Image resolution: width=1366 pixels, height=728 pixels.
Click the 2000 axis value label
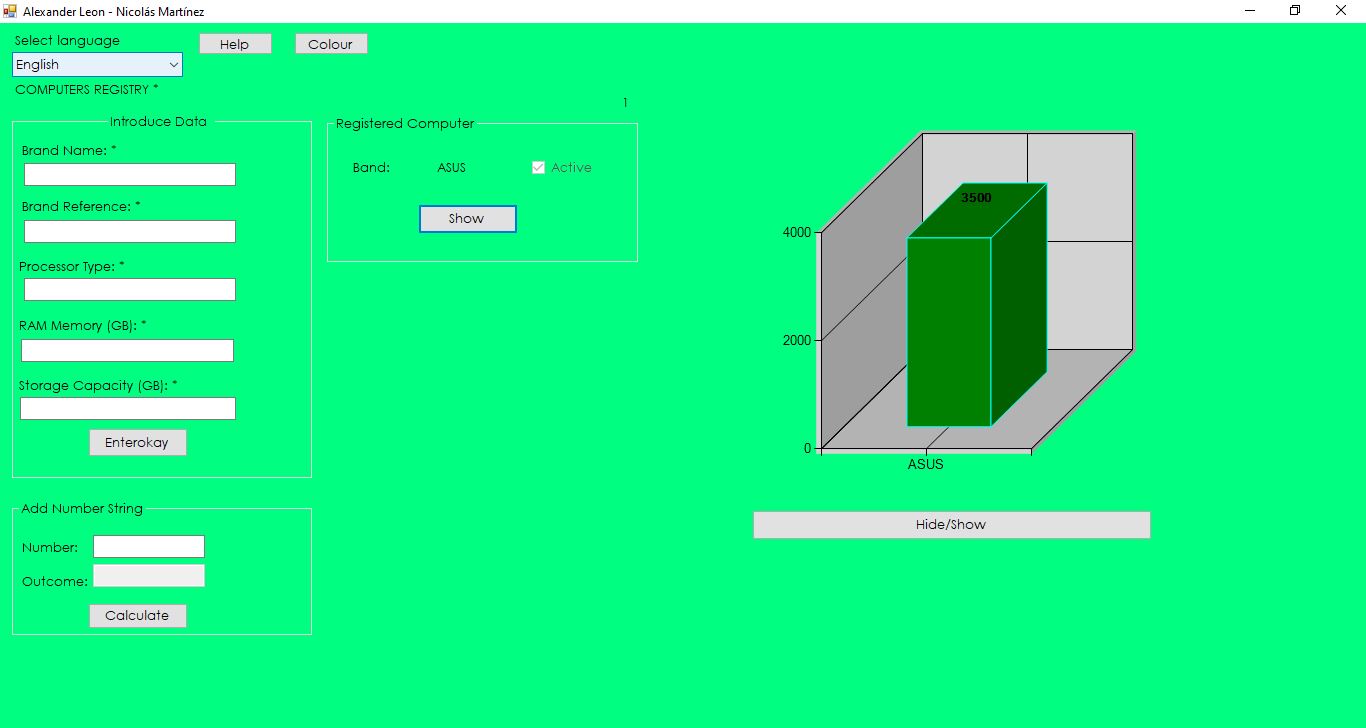pyautogui.click(x=797, y=340)
